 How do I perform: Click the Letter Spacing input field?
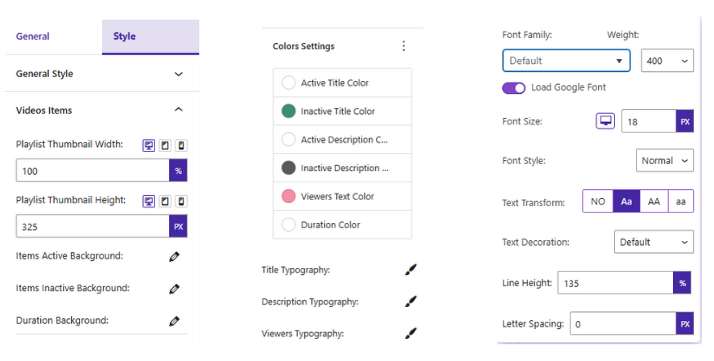623,324
